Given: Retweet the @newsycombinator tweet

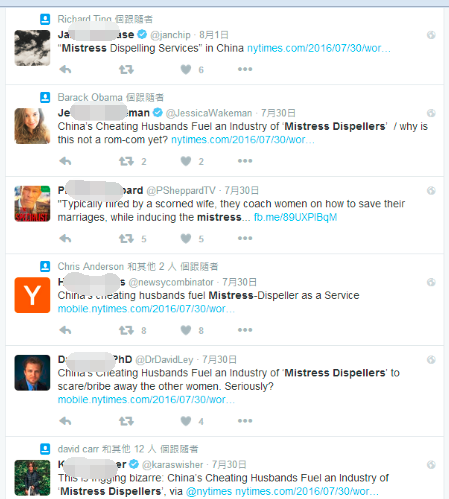Looking at the screenshot, I should click(126, 330).
